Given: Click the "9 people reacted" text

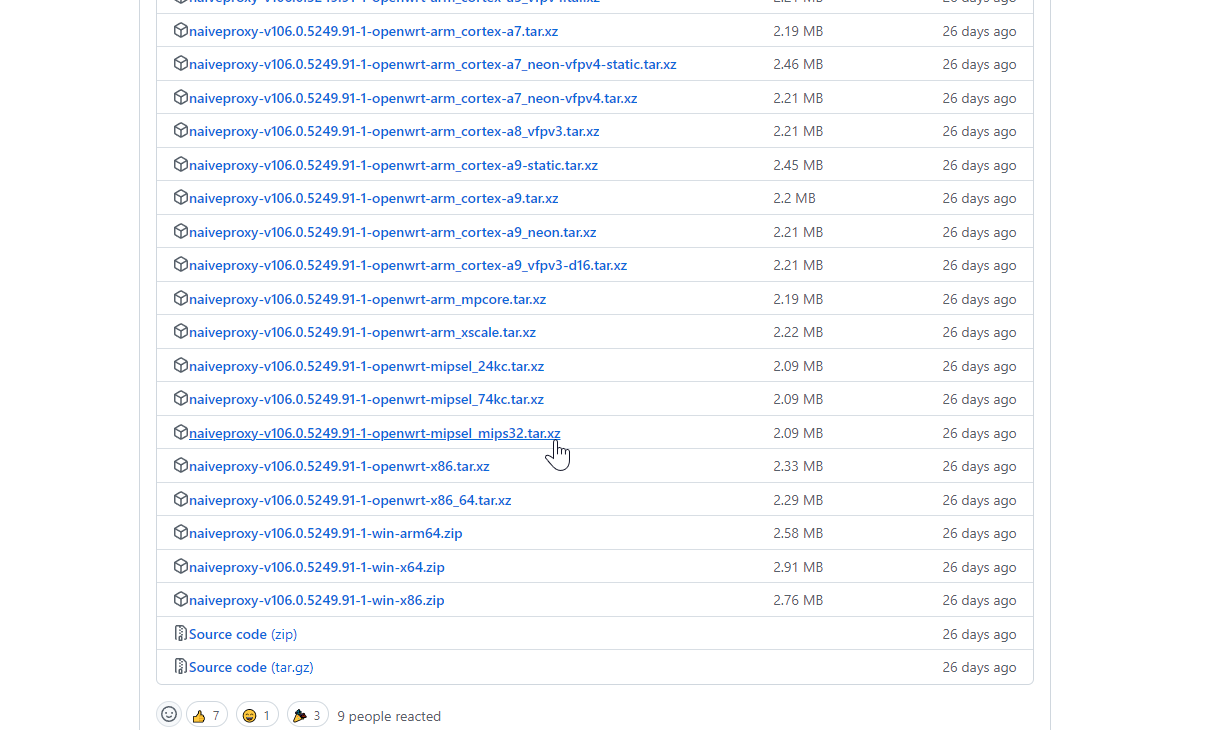Looking at the screenshot, I should coord(389,716).
